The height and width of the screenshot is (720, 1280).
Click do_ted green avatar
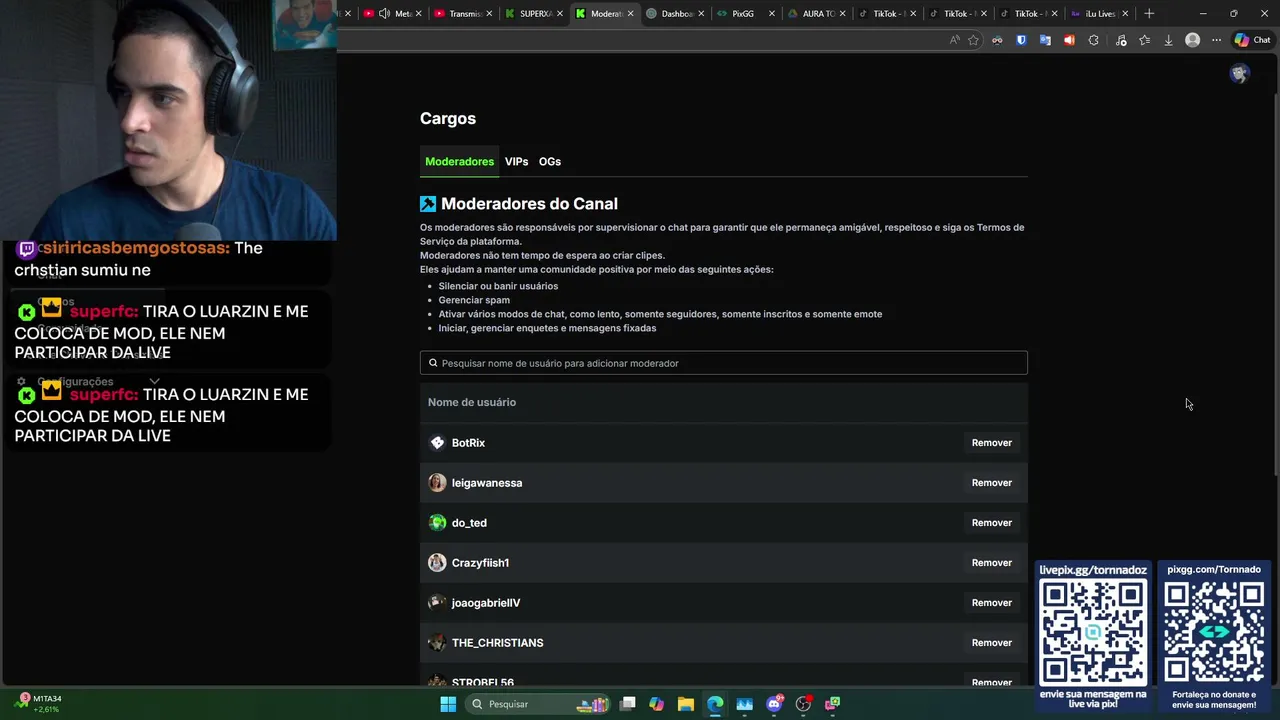pos(437,523)
